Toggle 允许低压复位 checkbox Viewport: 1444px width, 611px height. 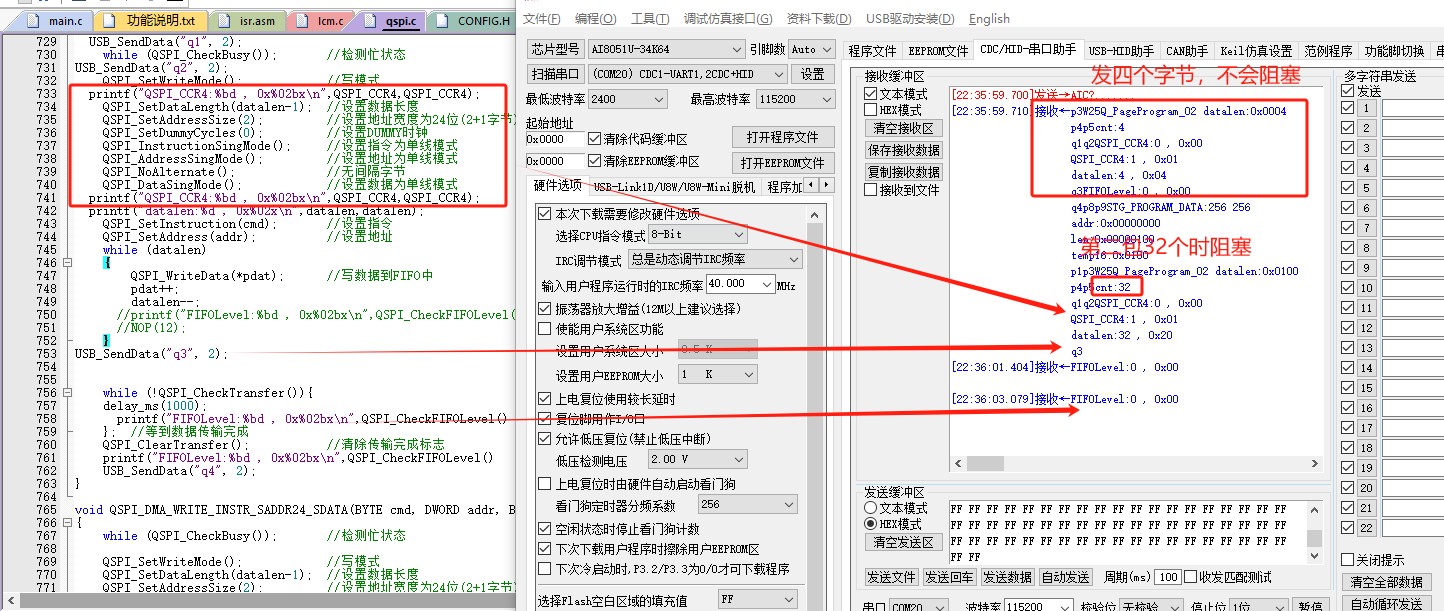(544, 438)
